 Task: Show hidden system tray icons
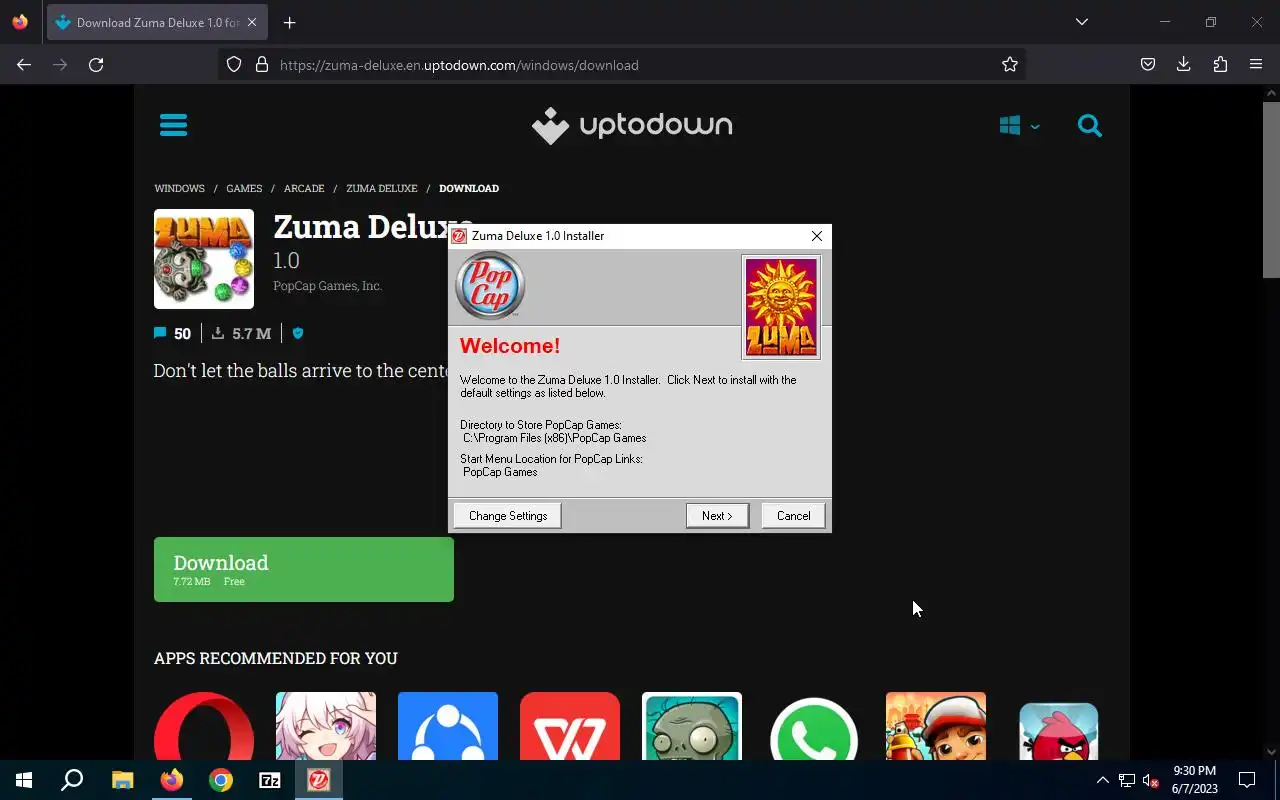(x=1103, y=780)
